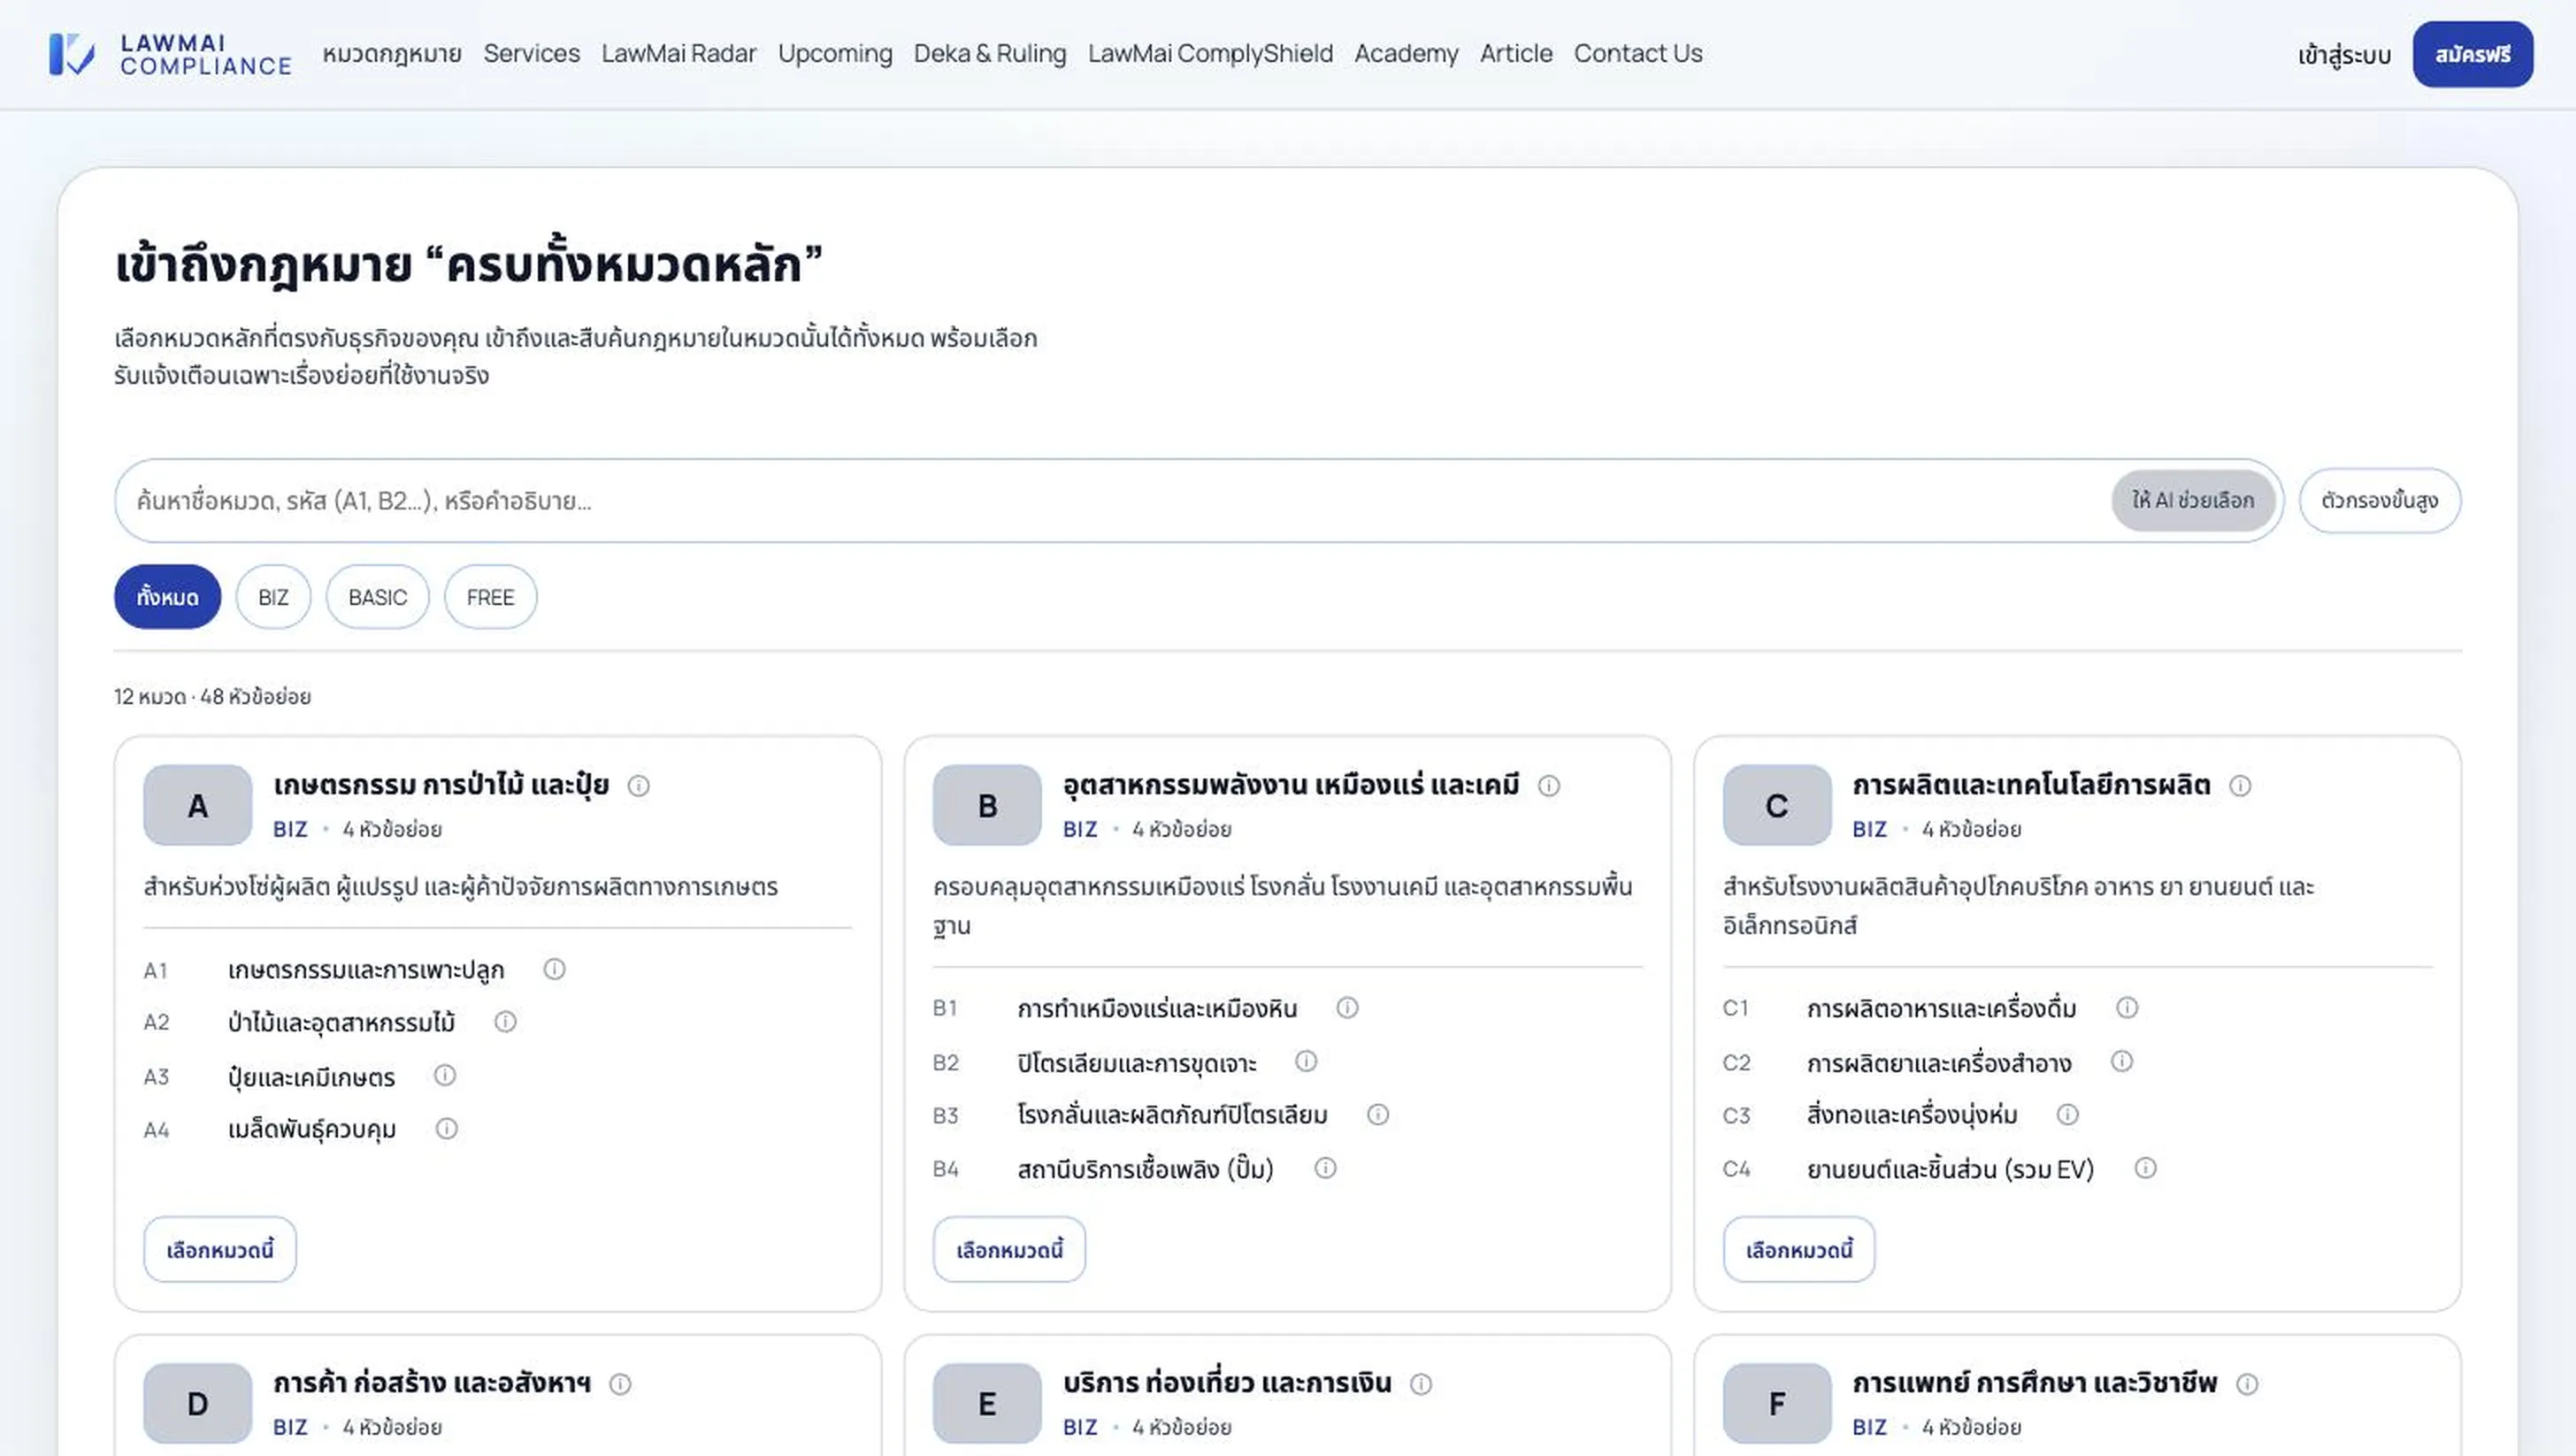Select the category E letter badge
Screen dimensions: 2576x1456
[x=987, y=1404]
